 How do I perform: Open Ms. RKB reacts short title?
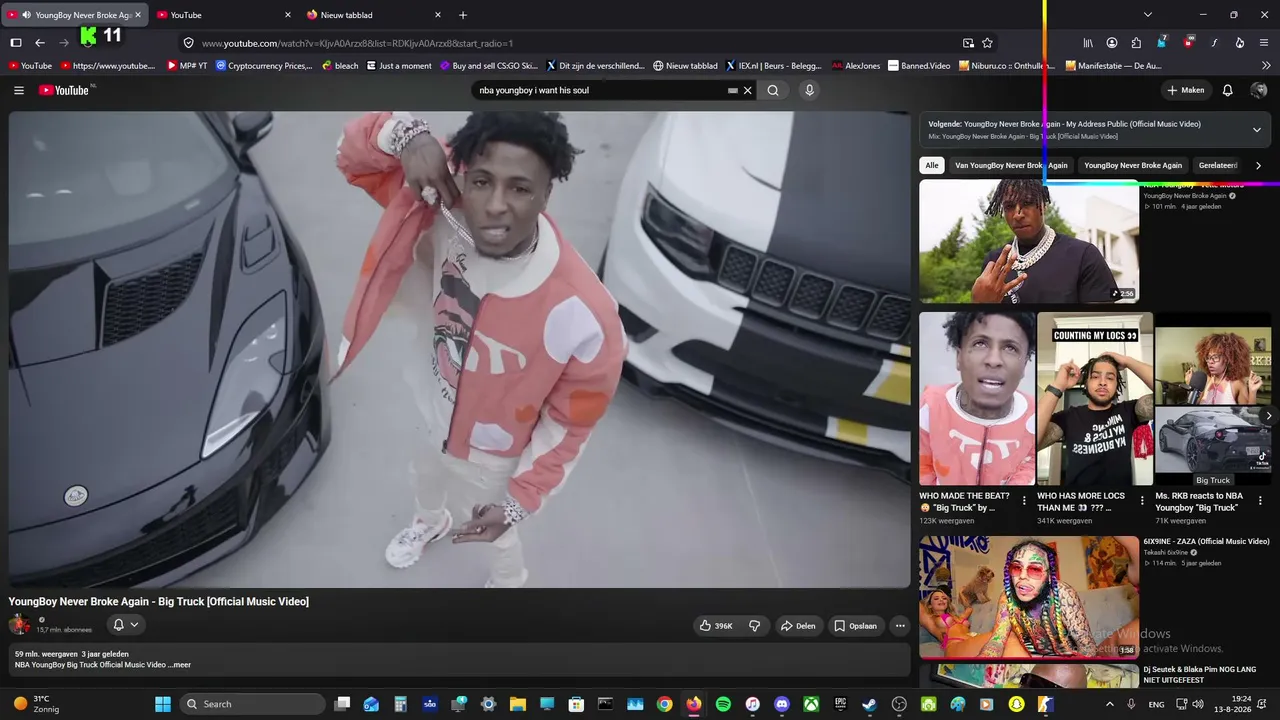point(1199,502)
